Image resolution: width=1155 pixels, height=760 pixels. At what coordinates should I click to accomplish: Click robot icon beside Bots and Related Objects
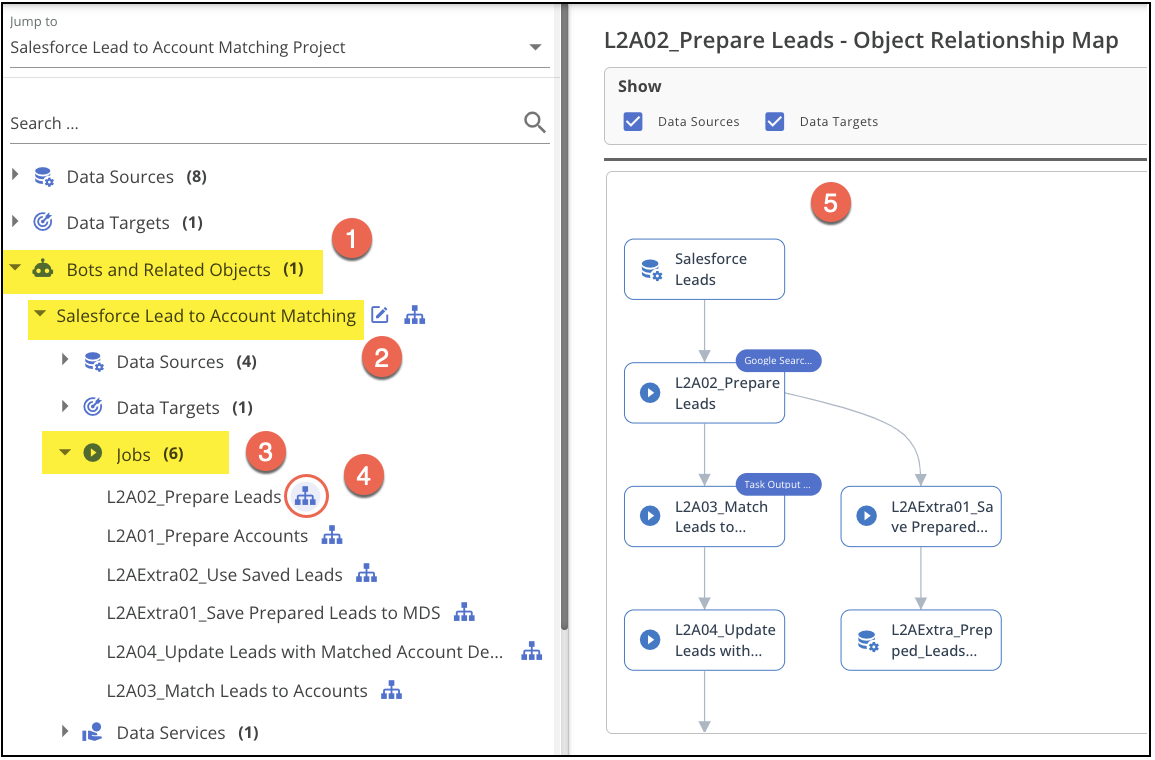[x=43, y=269]
